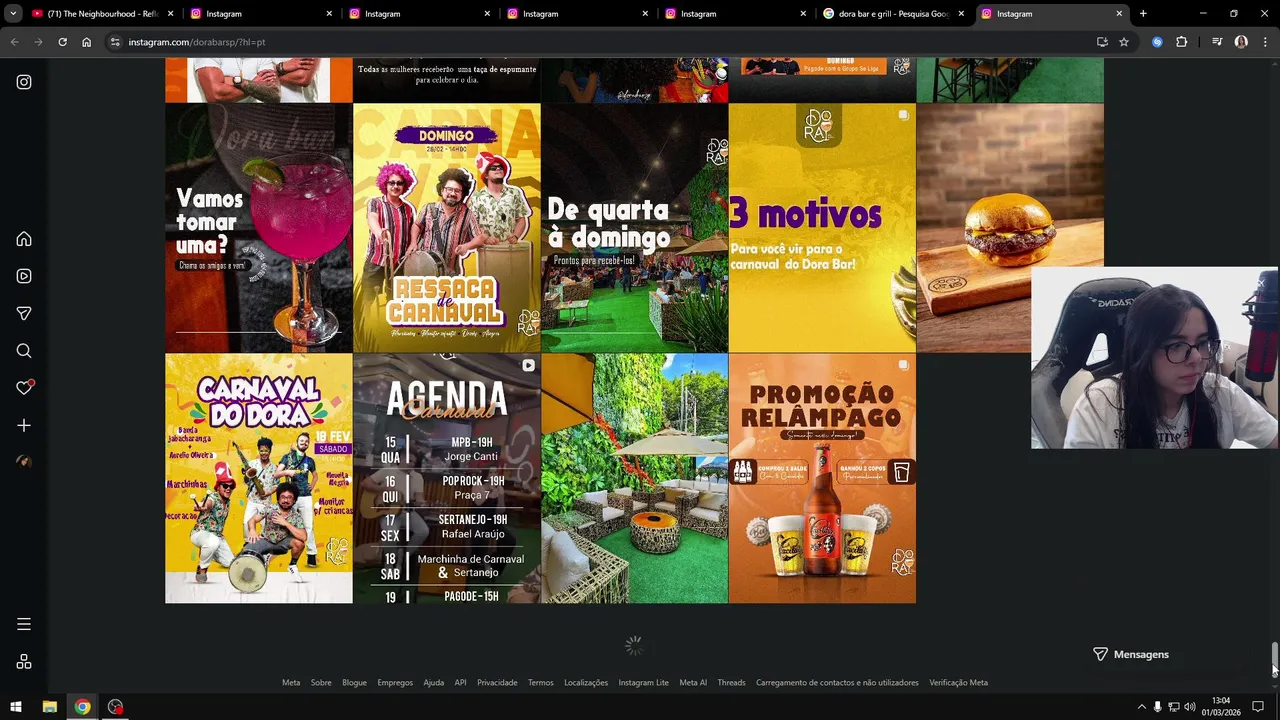The image size is (1280, 720).
Task: Open the Sobre footer link
Action: (x=321, y=683)
